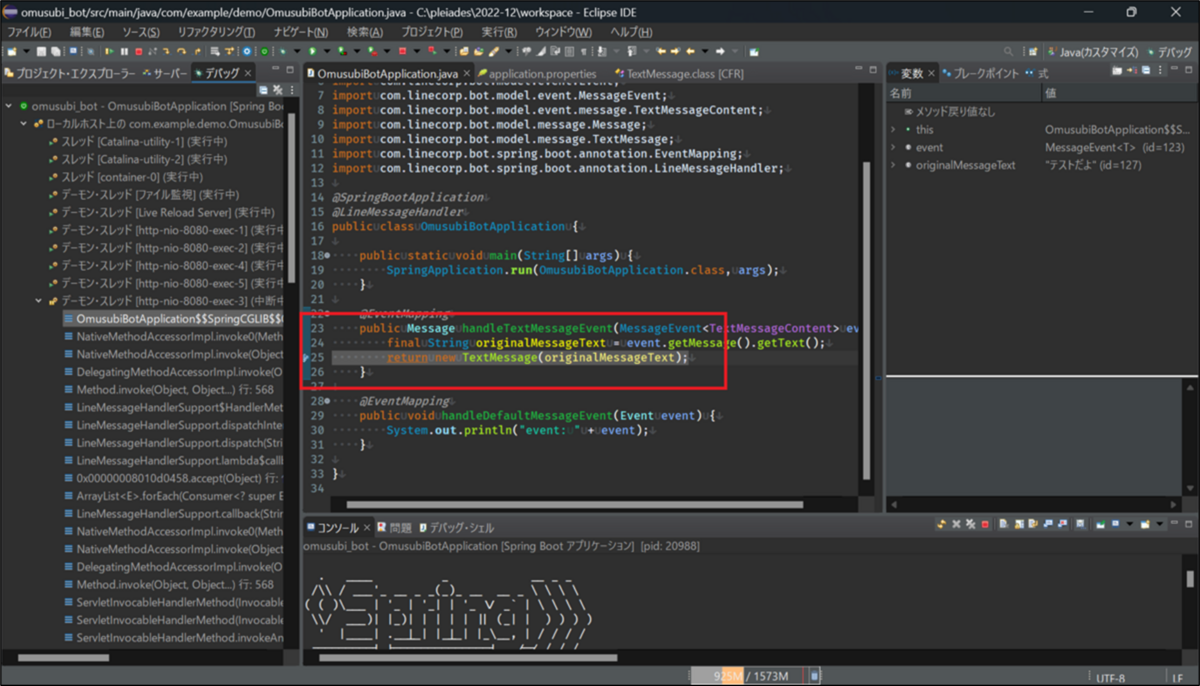Click the Back navigation arrow in toolbar
The height and width of the screenshot is (686, 1200).
[690, 50]
